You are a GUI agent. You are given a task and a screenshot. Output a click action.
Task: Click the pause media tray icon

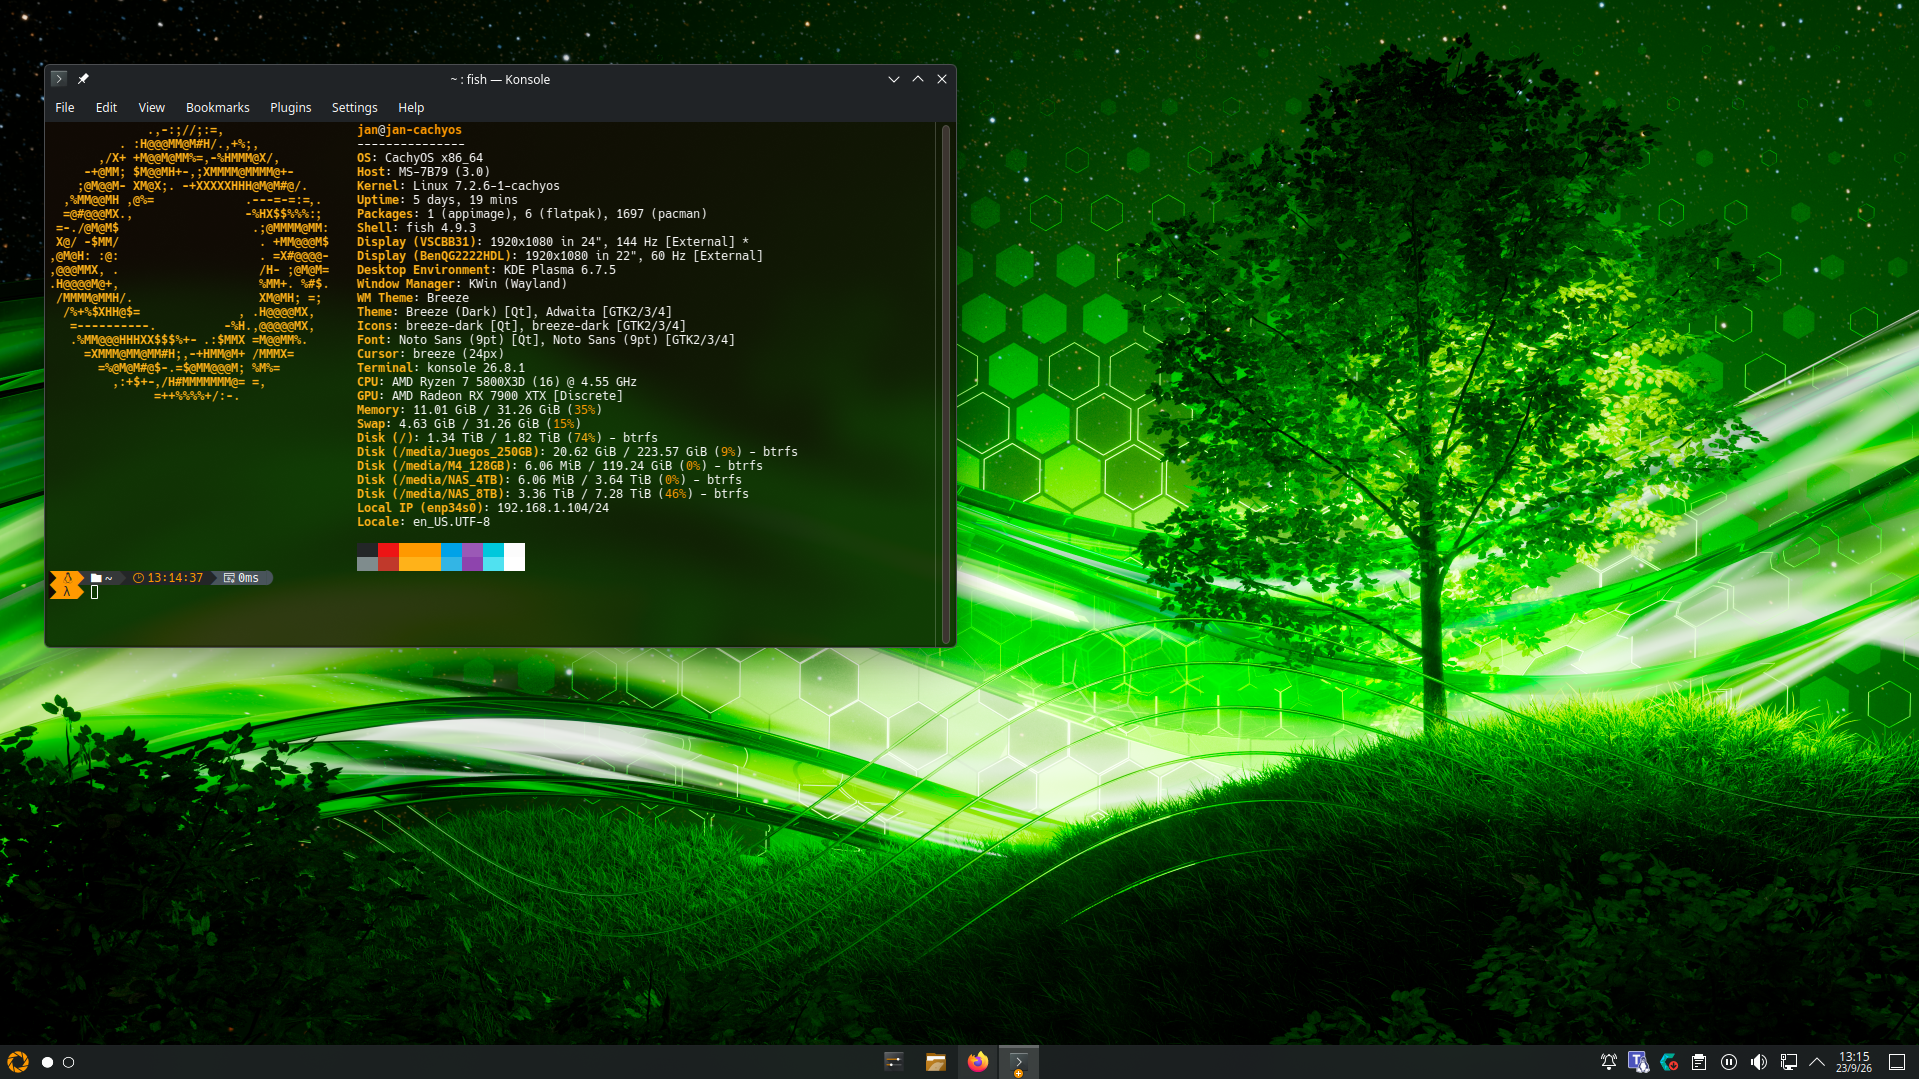tap(1729, 1062)
